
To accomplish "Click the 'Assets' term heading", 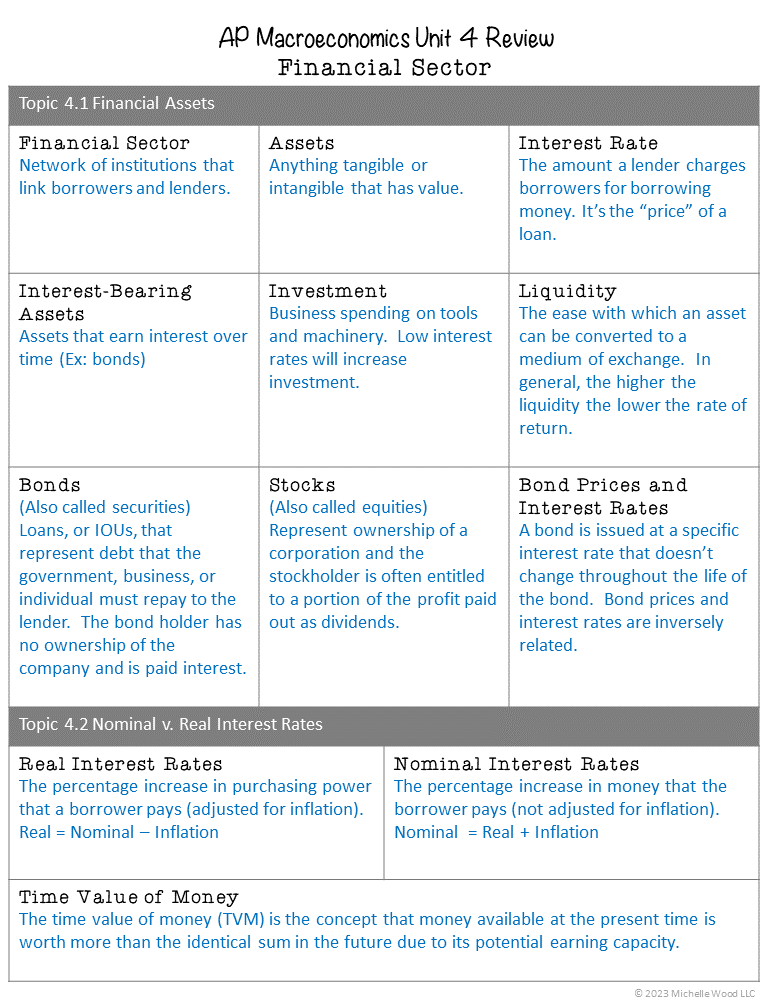I will [x=301, y=143].
